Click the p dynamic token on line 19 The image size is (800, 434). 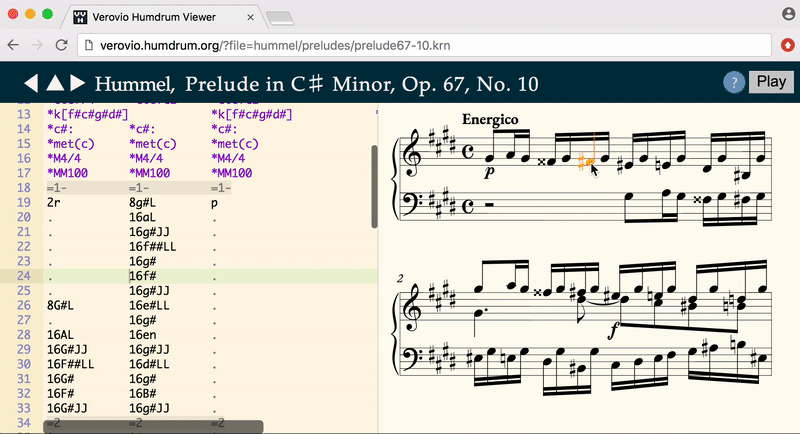[x=214, y=202]
